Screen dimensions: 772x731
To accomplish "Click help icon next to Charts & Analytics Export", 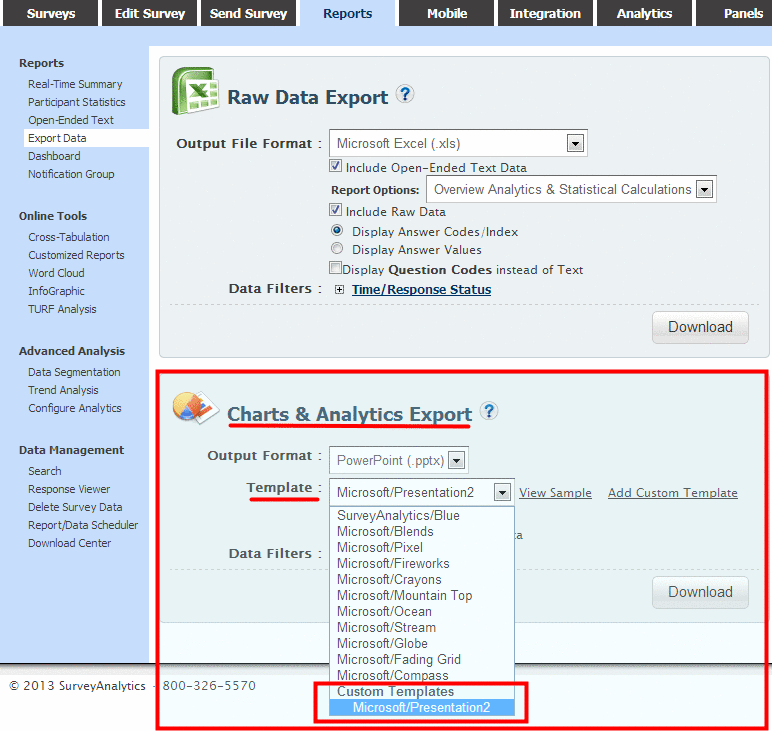I will click(x=488, y=411).
